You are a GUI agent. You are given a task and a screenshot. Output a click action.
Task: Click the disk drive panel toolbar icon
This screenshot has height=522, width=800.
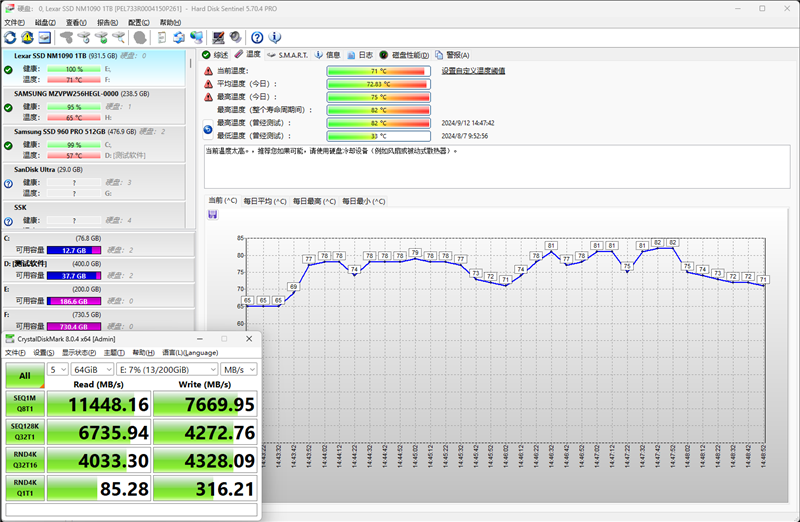coord(45,37)
